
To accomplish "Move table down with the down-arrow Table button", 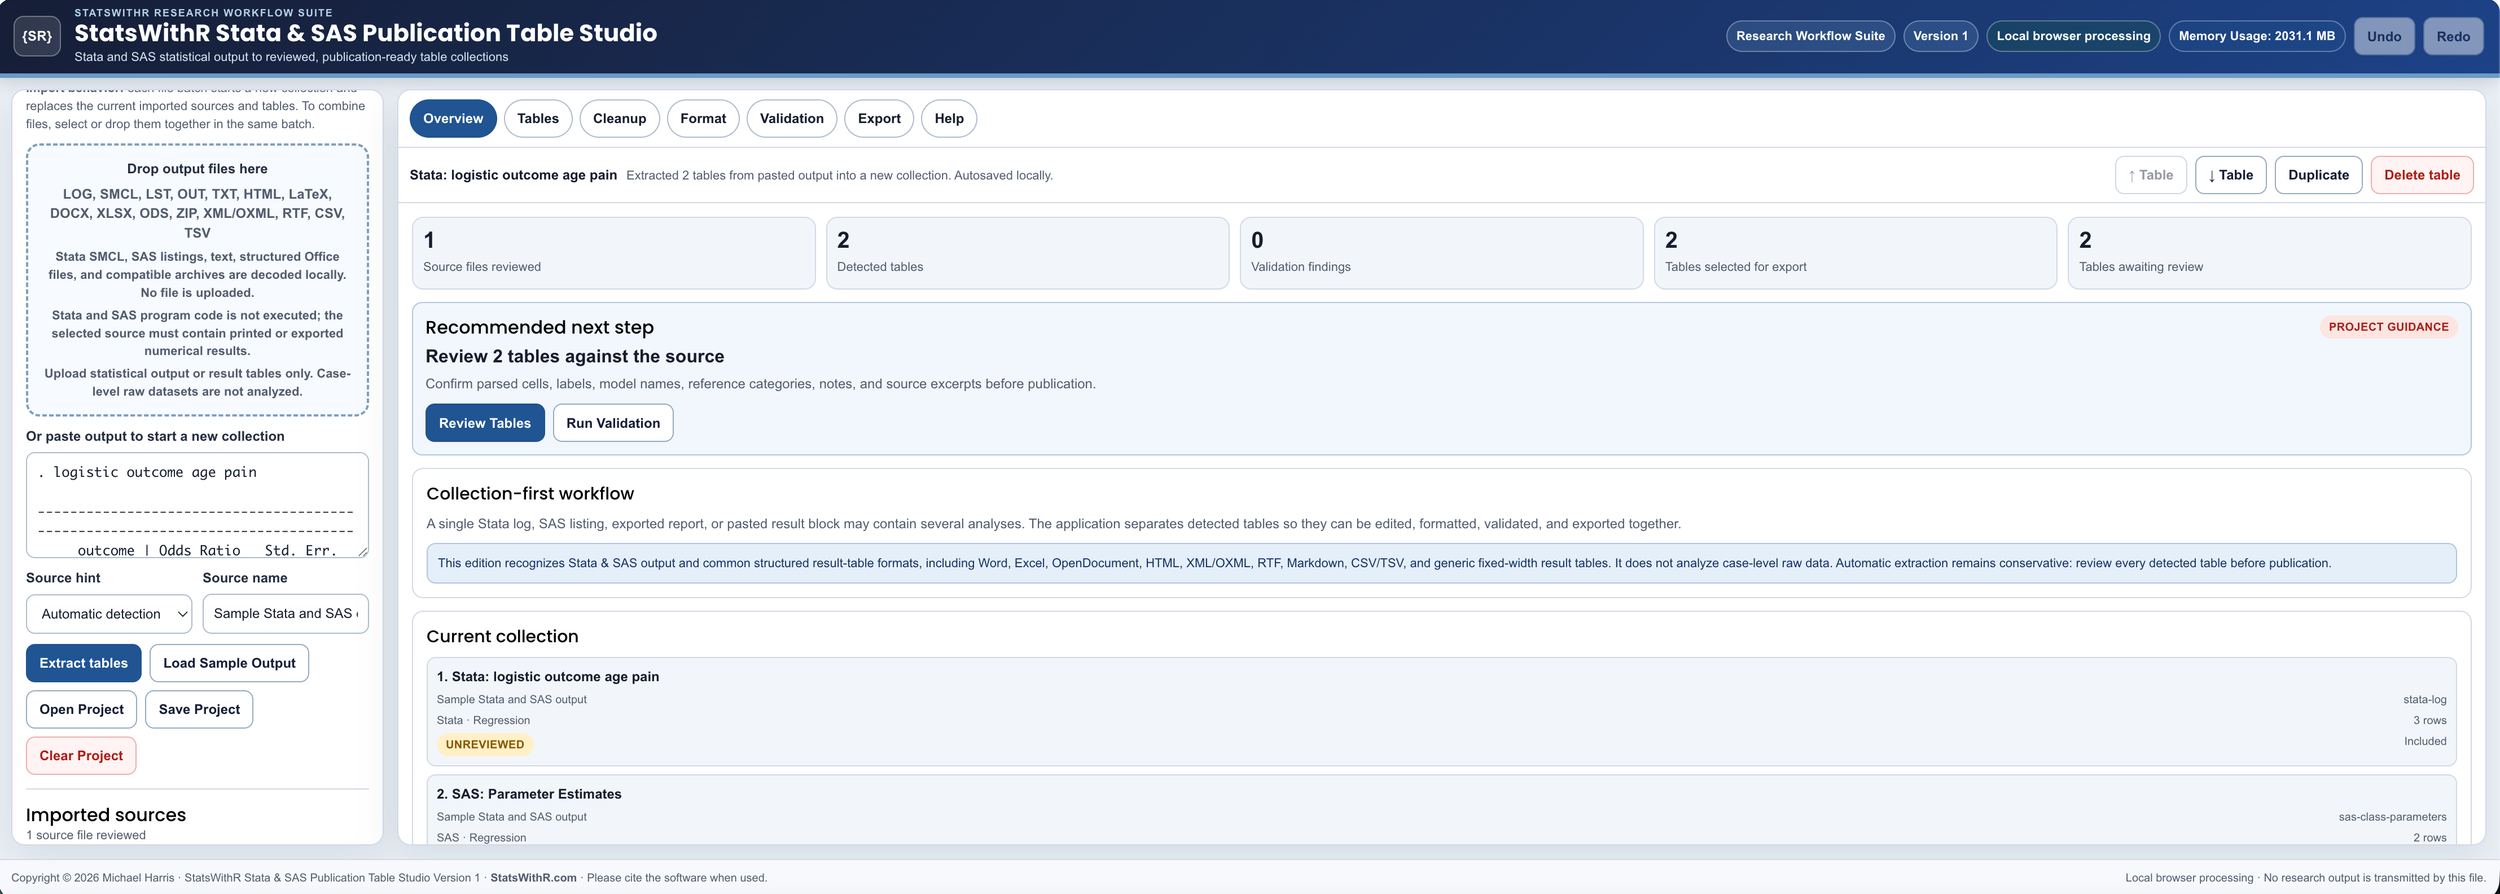I will click(x=2231, y=175).
